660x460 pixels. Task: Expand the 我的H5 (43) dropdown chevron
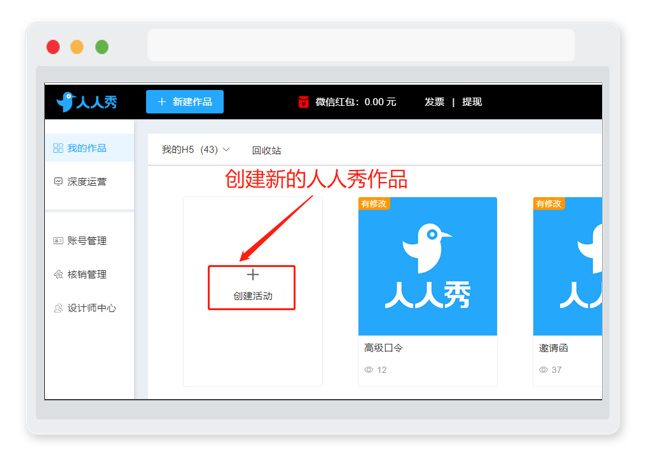(226, 149)
